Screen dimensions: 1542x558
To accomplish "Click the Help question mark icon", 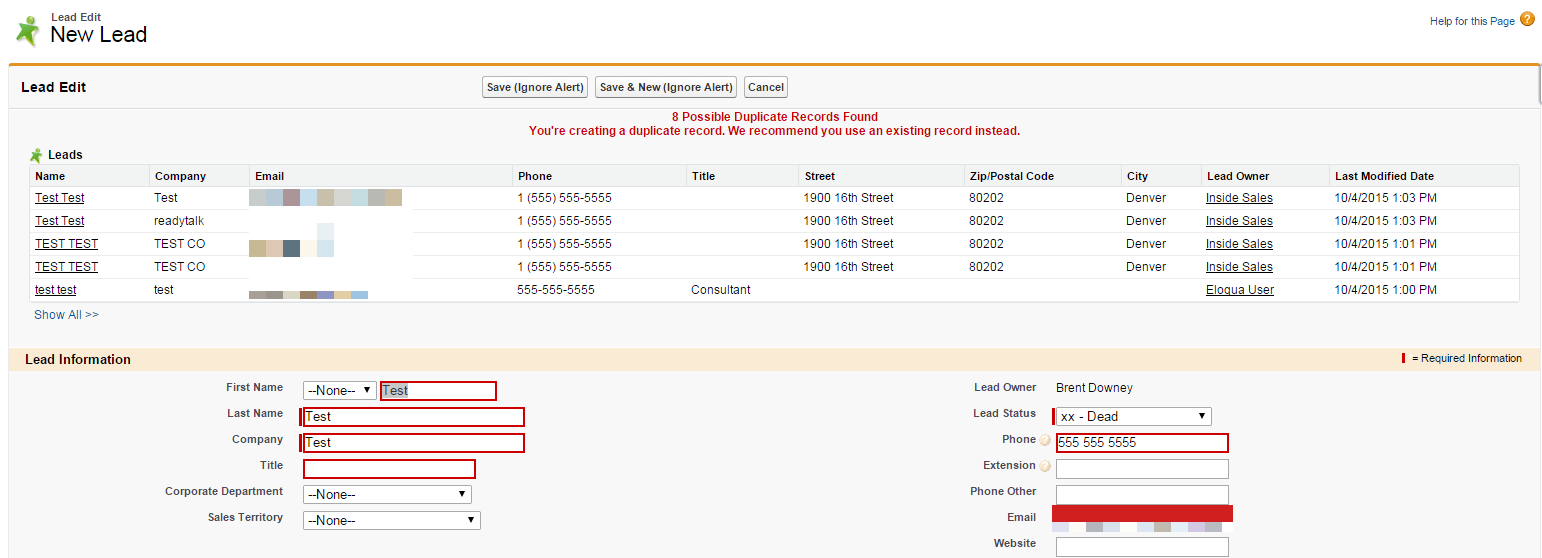I will pos(1527,19).
